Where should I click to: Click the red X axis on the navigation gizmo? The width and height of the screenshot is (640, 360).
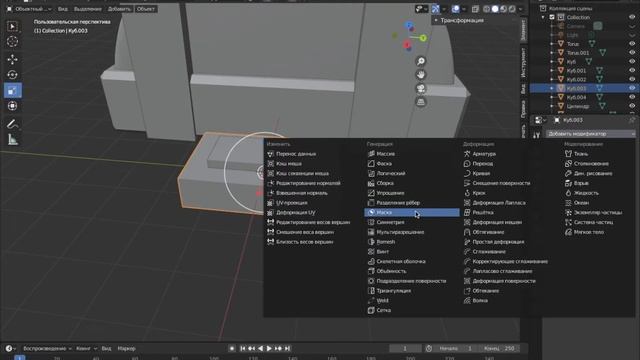(407, 44)
